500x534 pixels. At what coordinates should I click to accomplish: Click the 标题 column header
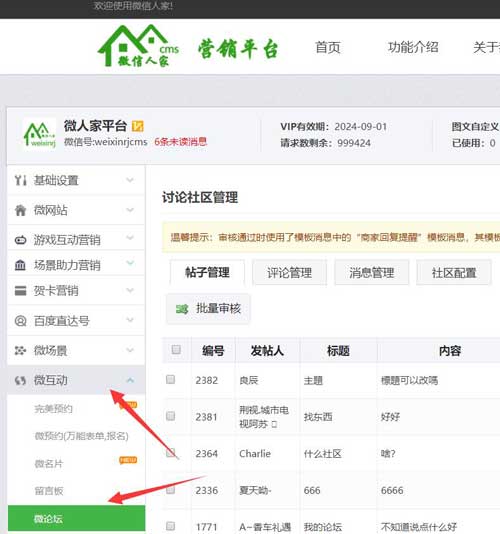(x=338, y=350)
